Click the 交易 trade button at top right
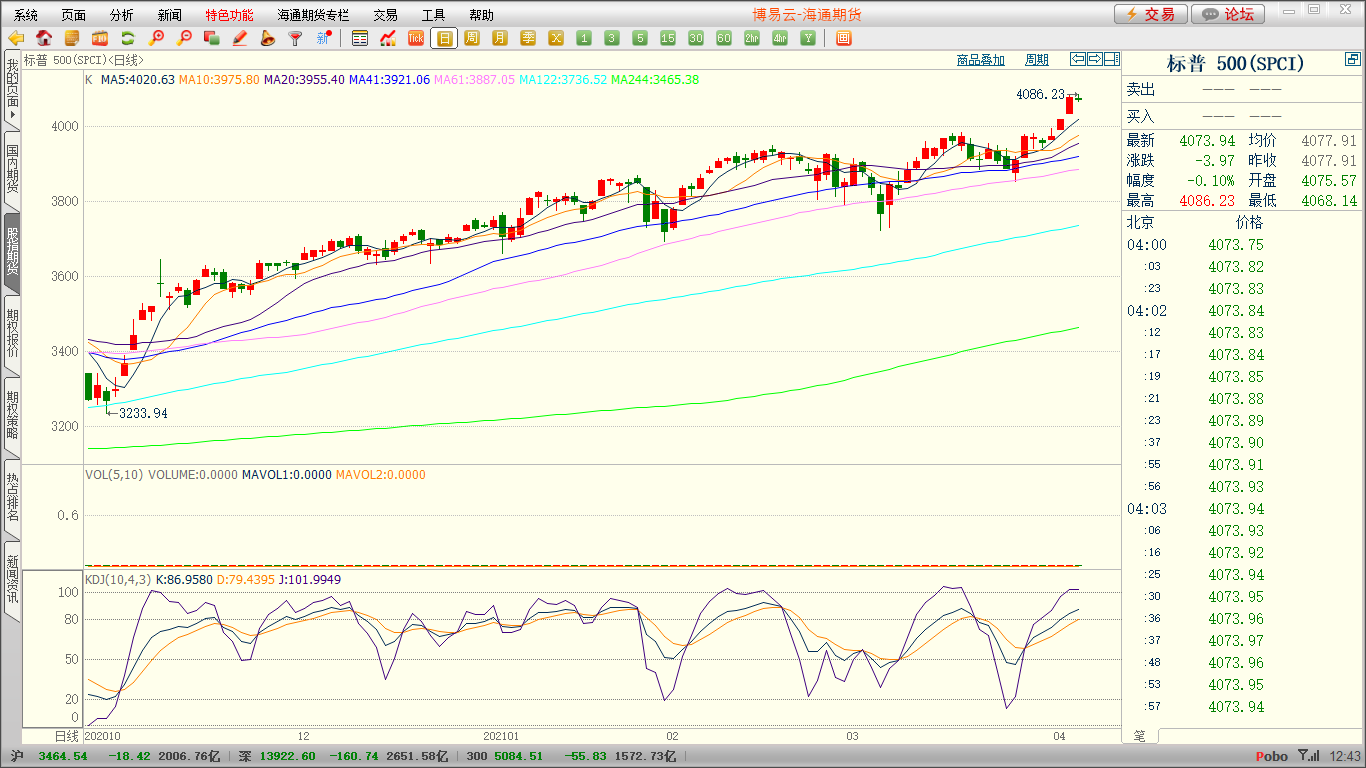 (1151, 14)
